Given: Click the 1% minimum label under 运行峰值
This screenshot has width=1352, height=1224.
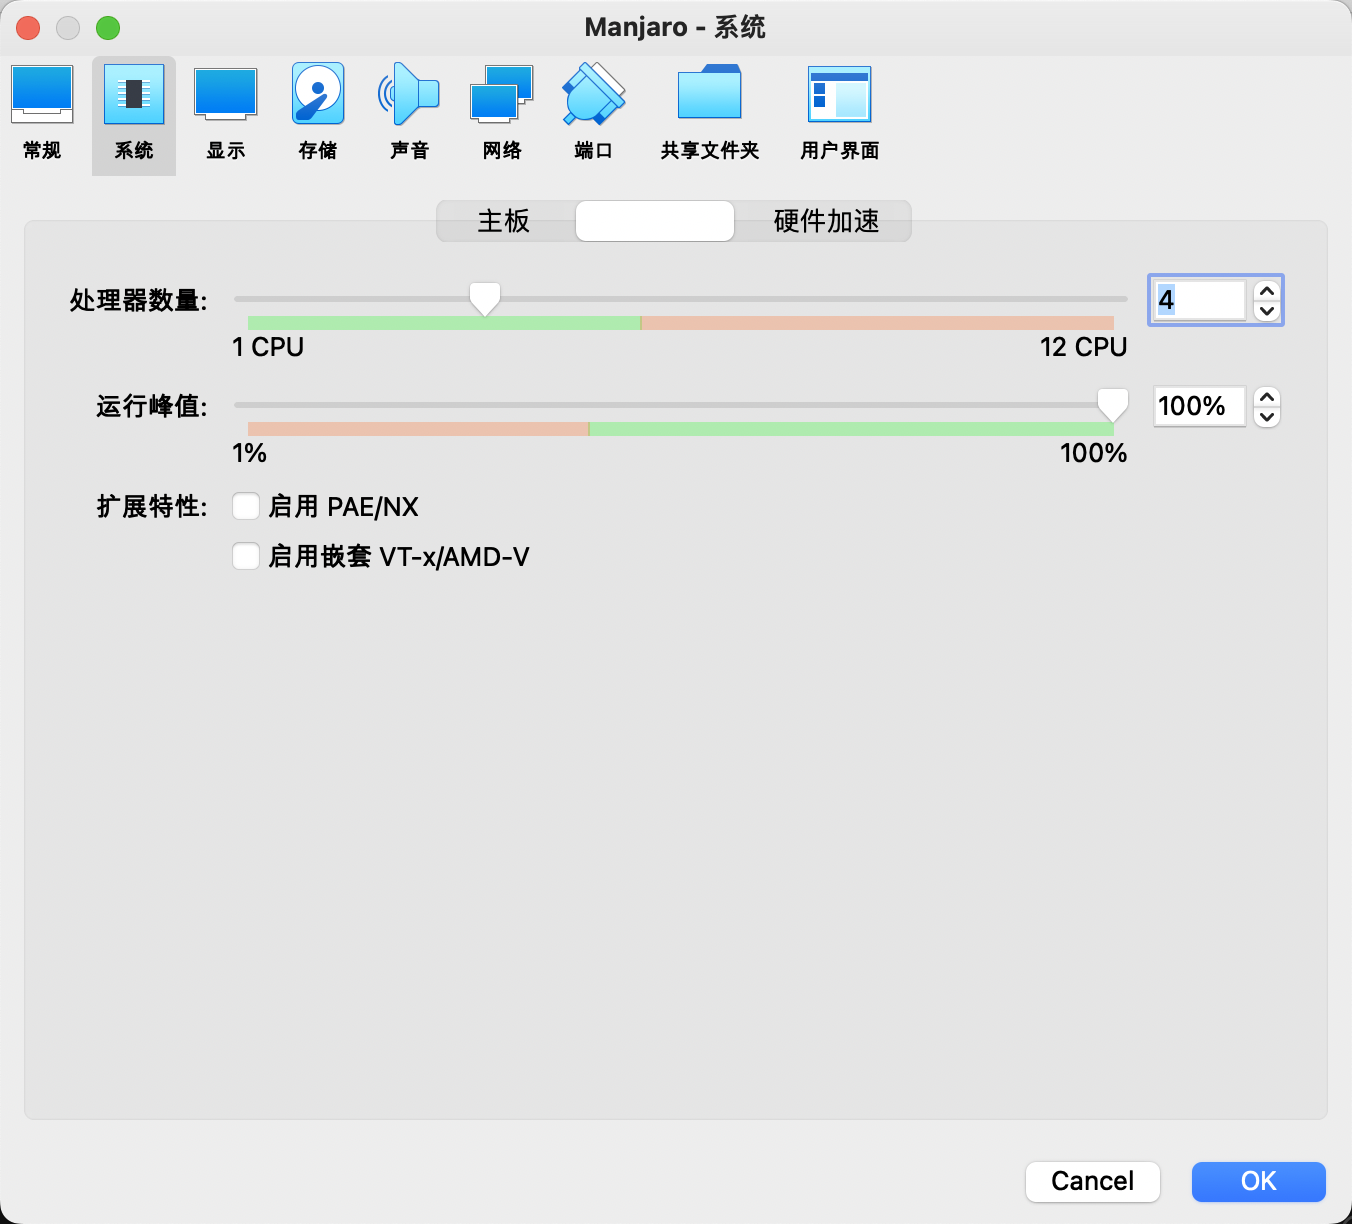Looking at the screenshot, I should [x=249, y=453].
